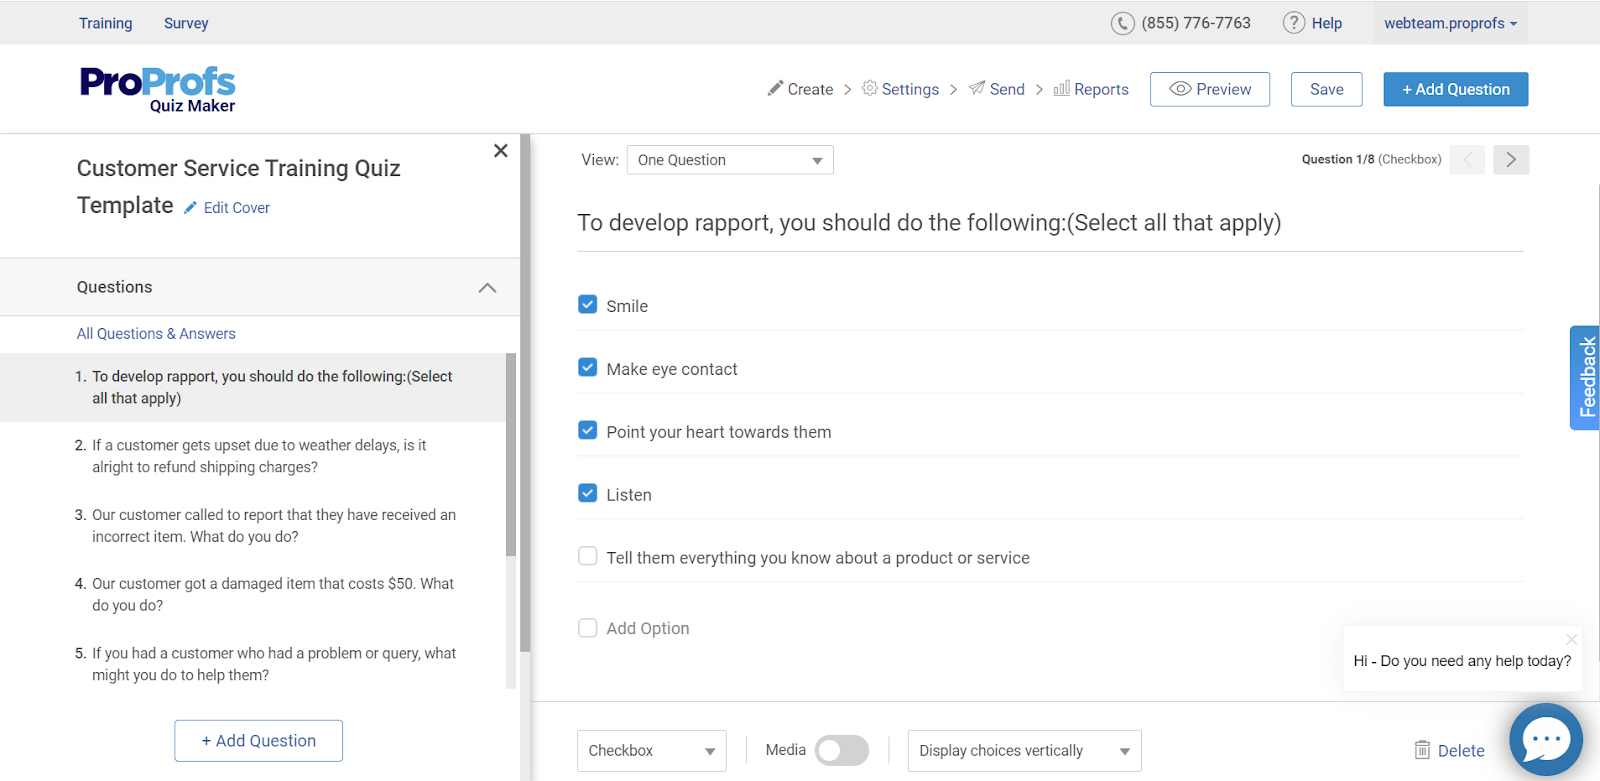Click the question title text field
This screenshot has height=781, width=1600.
click(x=1050, y=223)
